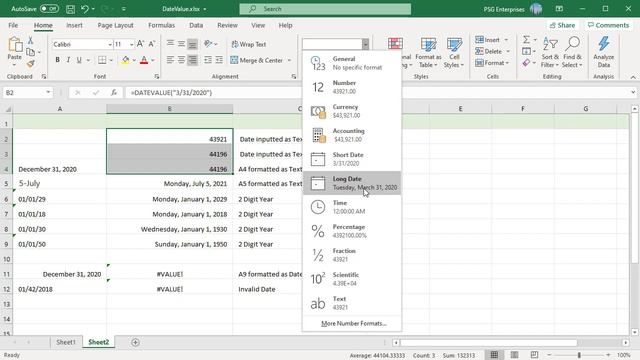Click the New Sheet plus icon
This screenshot has height=360, width=640.
pyautogui.click(x=136, y=342)
